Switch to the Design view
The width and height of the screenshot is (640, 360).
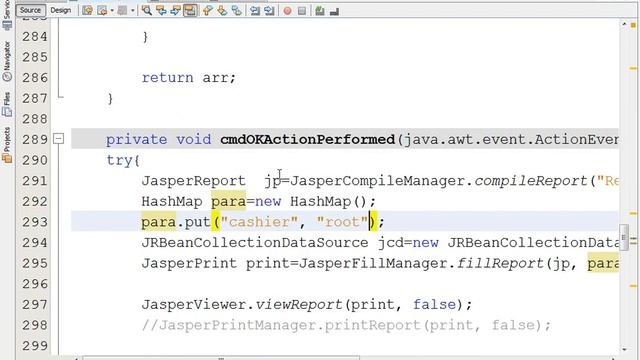pyautogui.click(x=60, y=10)
